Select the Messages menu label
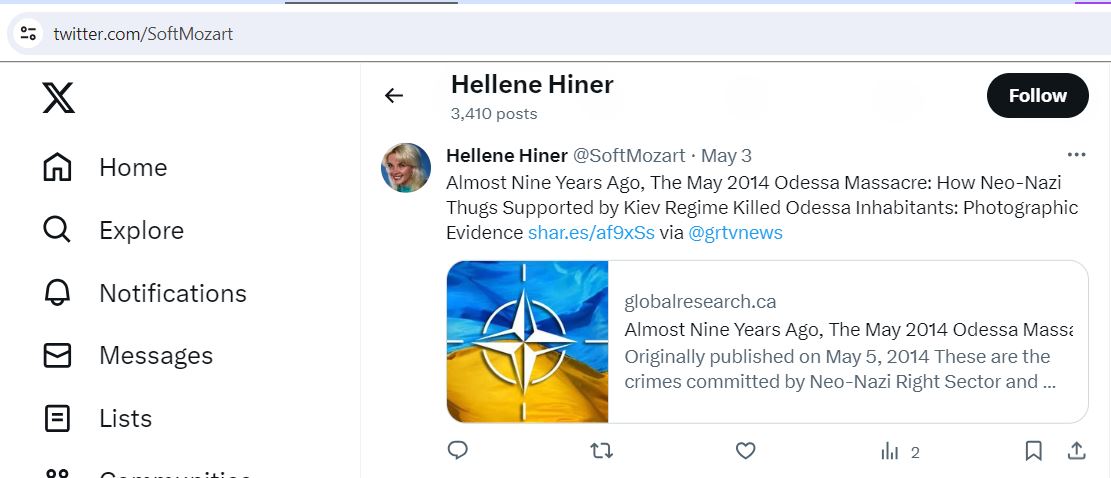 [156, 355]
